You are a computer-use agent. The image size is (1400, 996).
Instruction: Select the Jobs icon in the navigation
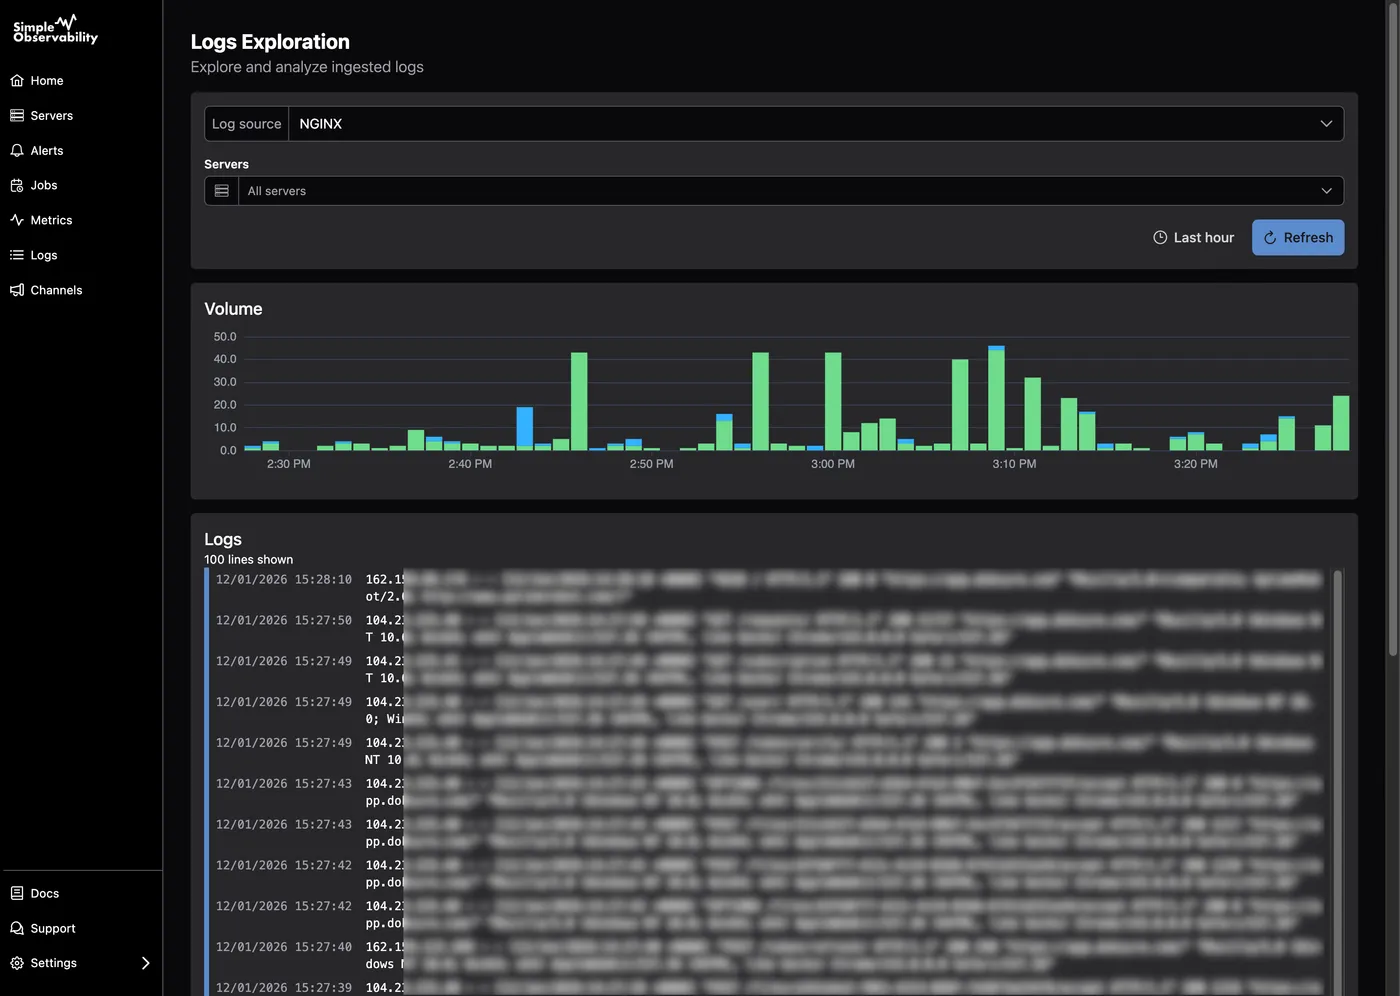16,185
